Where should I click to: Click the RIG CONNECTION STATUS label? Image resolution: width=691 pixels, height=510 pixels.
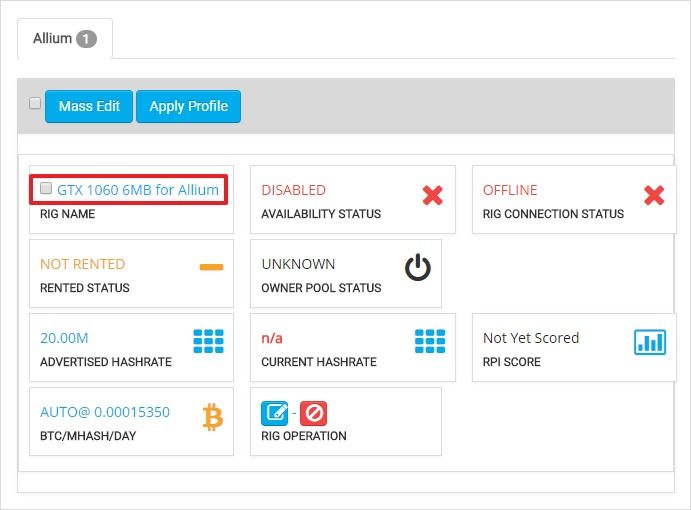554,214
